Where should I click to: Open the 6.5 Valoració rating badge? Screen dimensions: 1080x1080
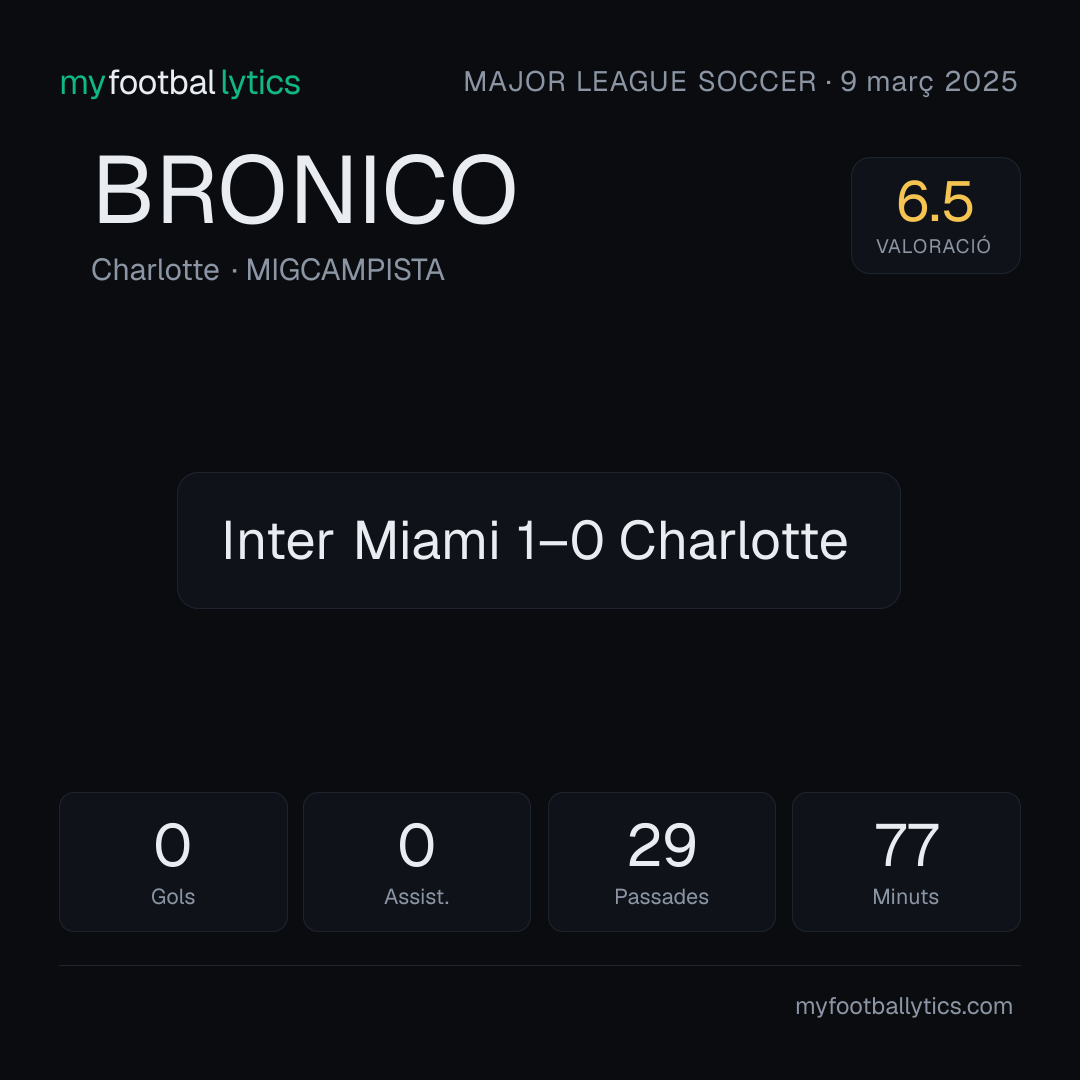click(x=935, y=216)
